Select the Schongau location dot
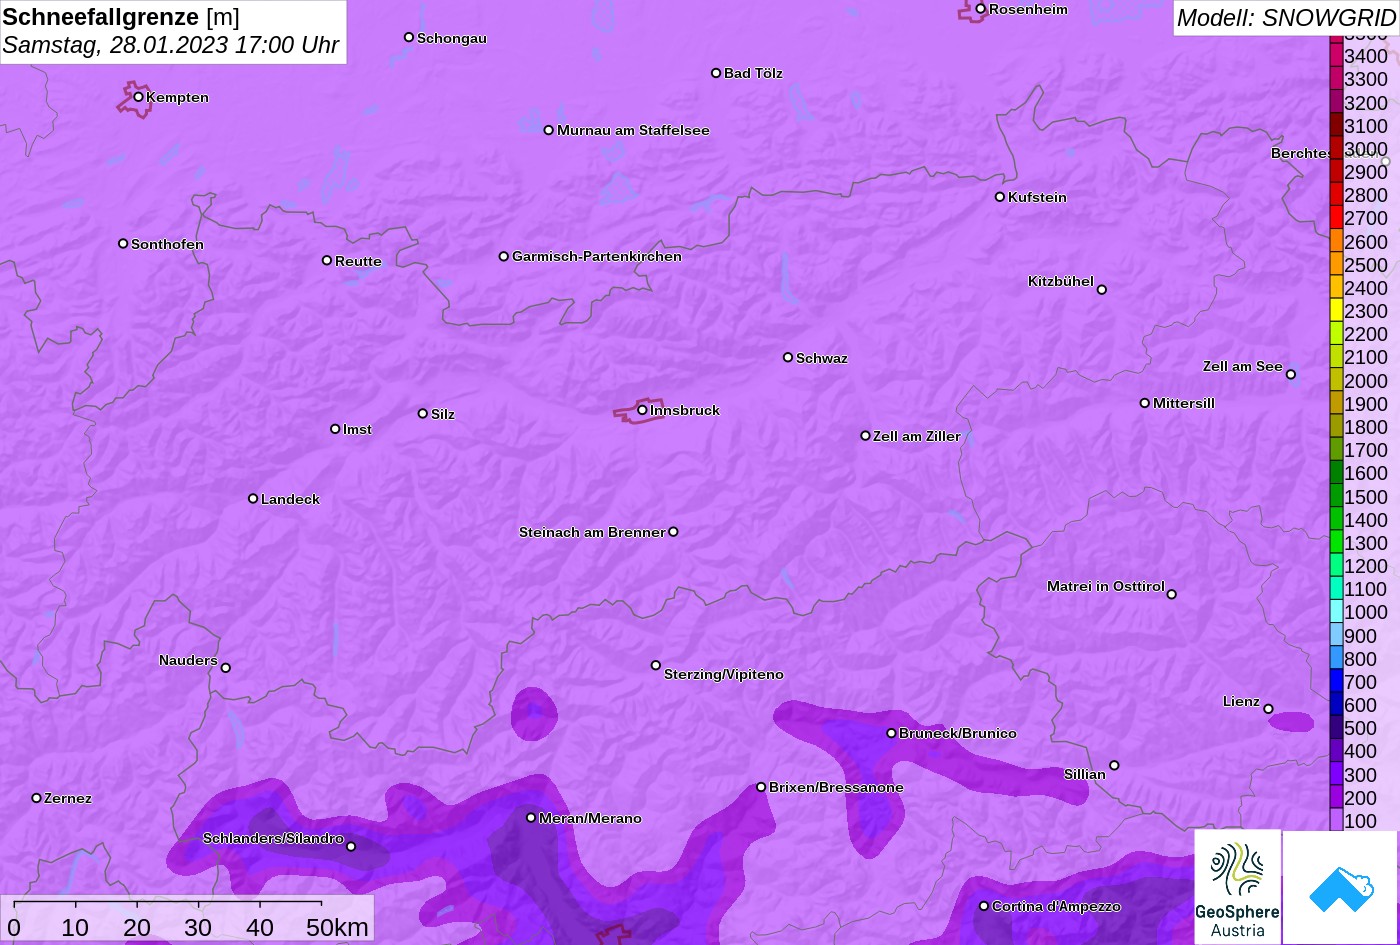The image size is (1400, 945). pyautogui.click(x=409, y=38)
